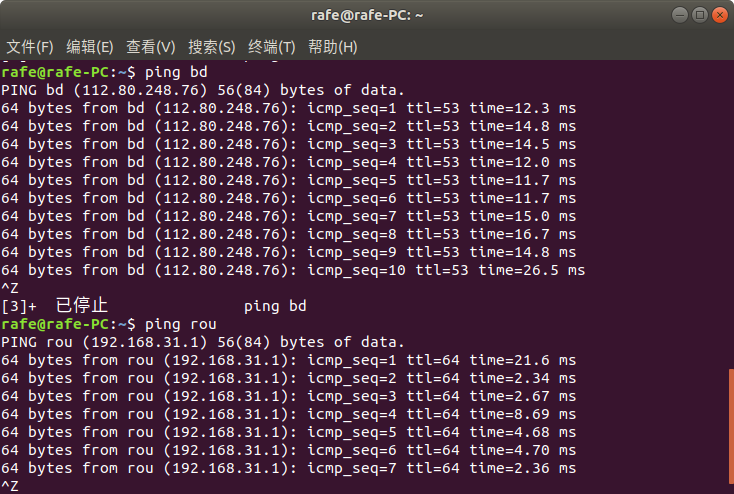Minimize the terminal window
This screenshot has height=494, width=734.
pos(679,15)
